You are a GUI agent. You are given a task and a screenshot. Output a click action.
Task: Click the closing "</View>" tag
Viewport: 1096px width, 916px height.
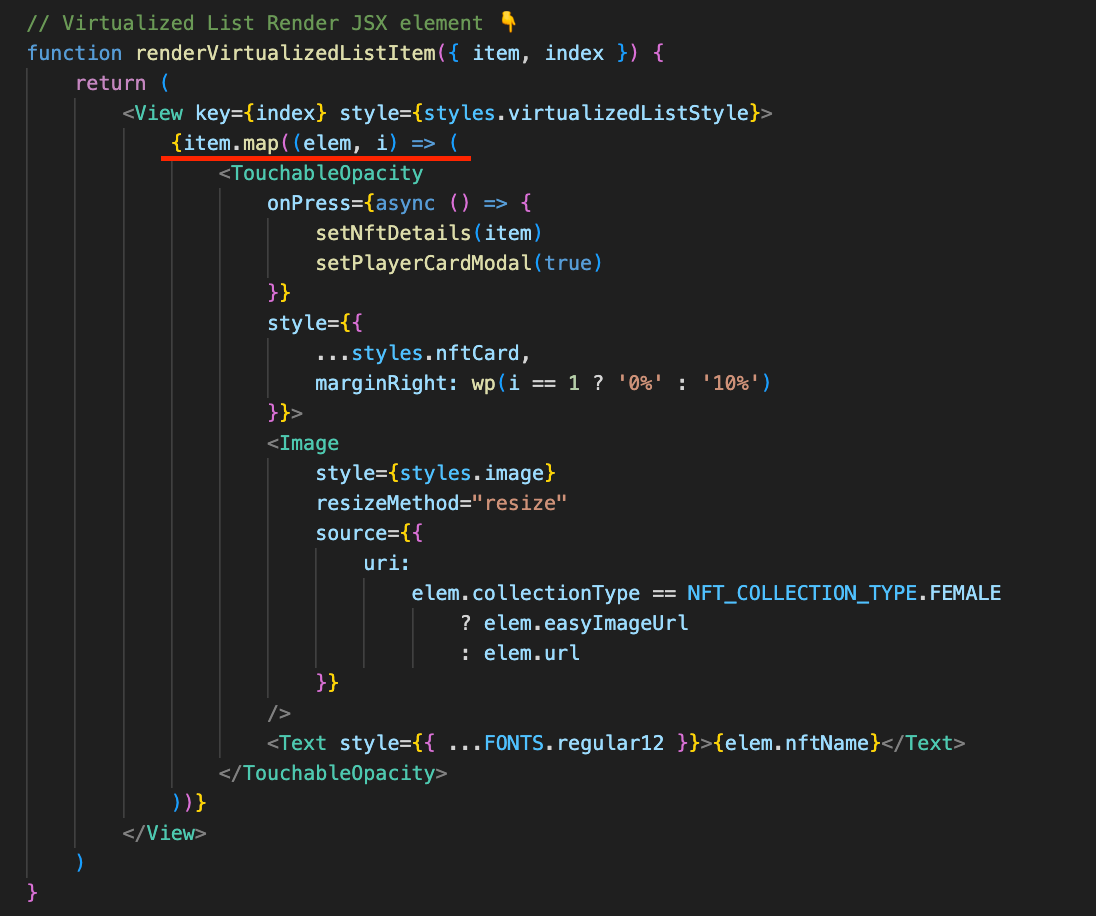pos(165,833)
